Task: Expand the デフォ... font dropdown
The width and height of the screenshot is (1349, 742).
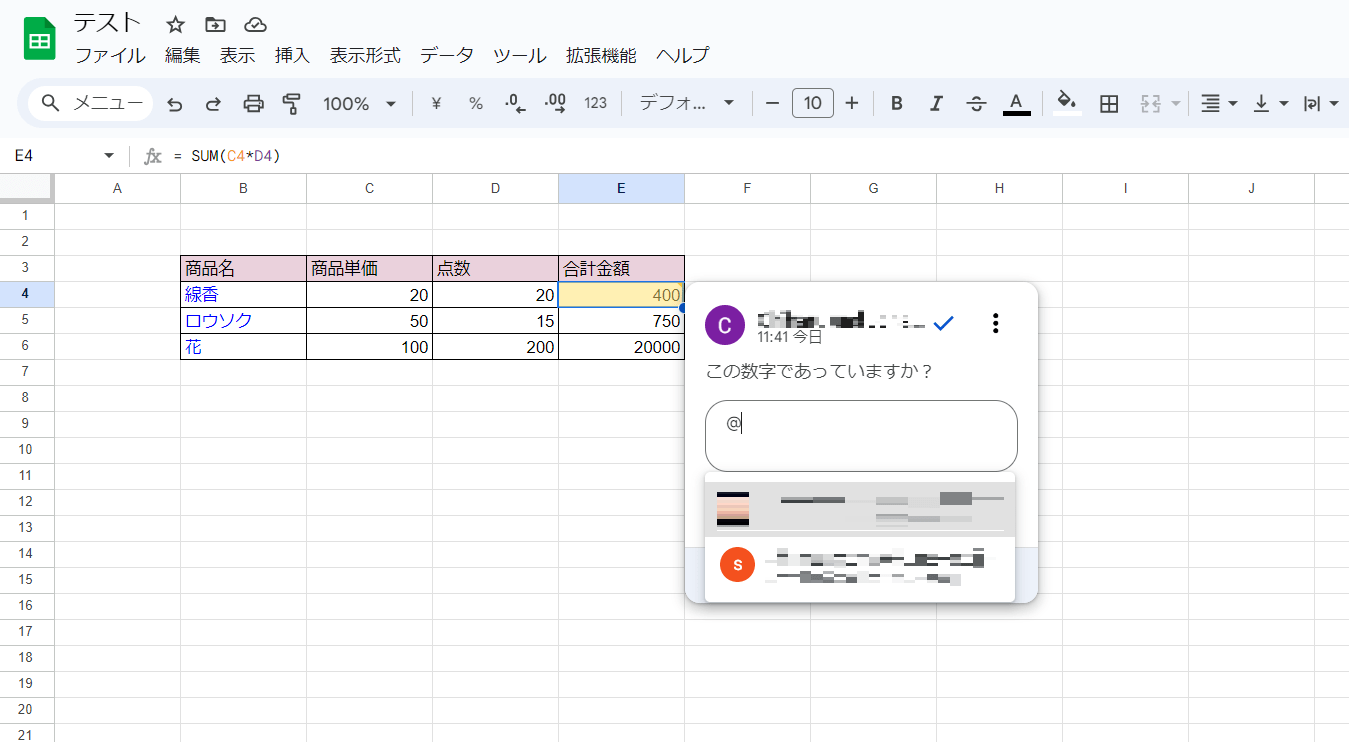Action: pyautogui.click(x=687, y=103)
